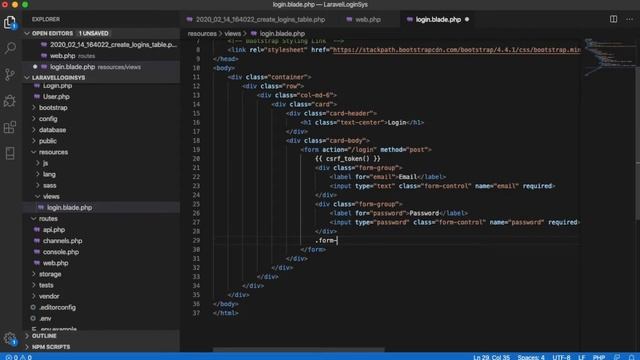Split the editor to the right
This screenshot has width=640, height=360.
pos(613,19)
